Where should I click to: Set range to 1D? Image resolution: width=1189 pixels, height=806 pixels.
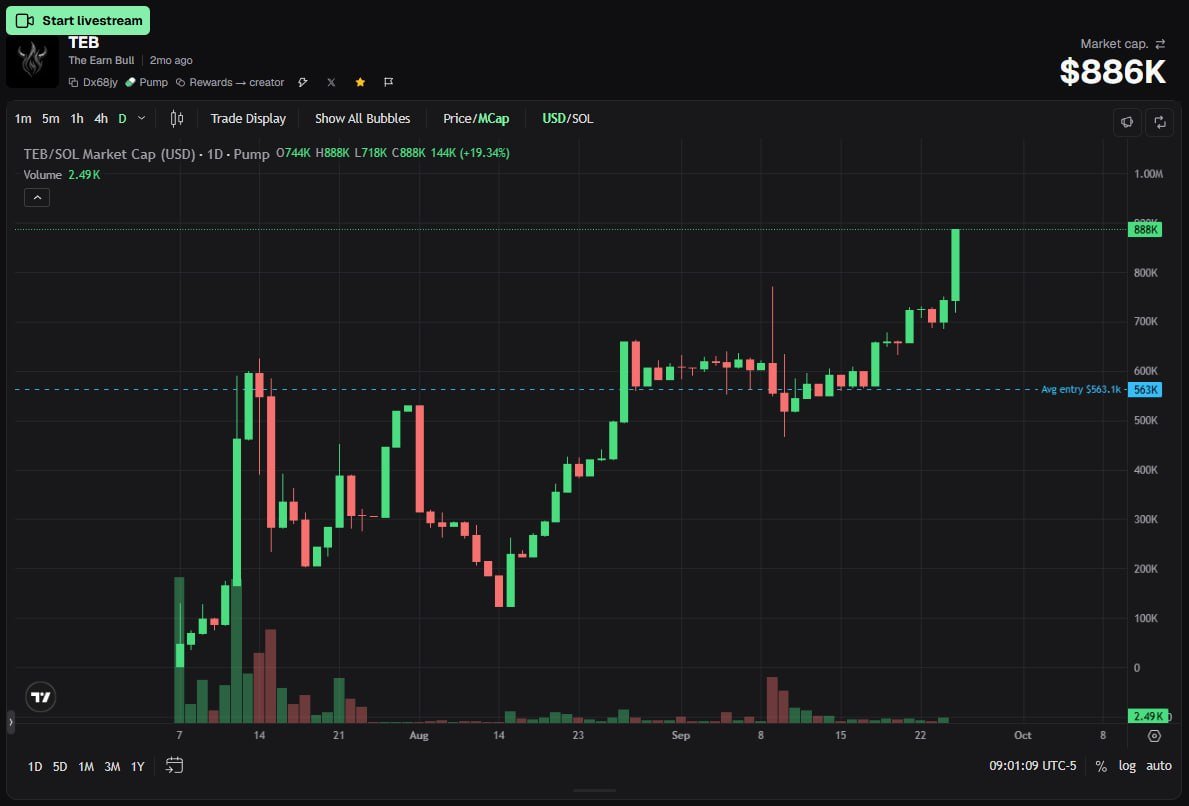point(35,767)
